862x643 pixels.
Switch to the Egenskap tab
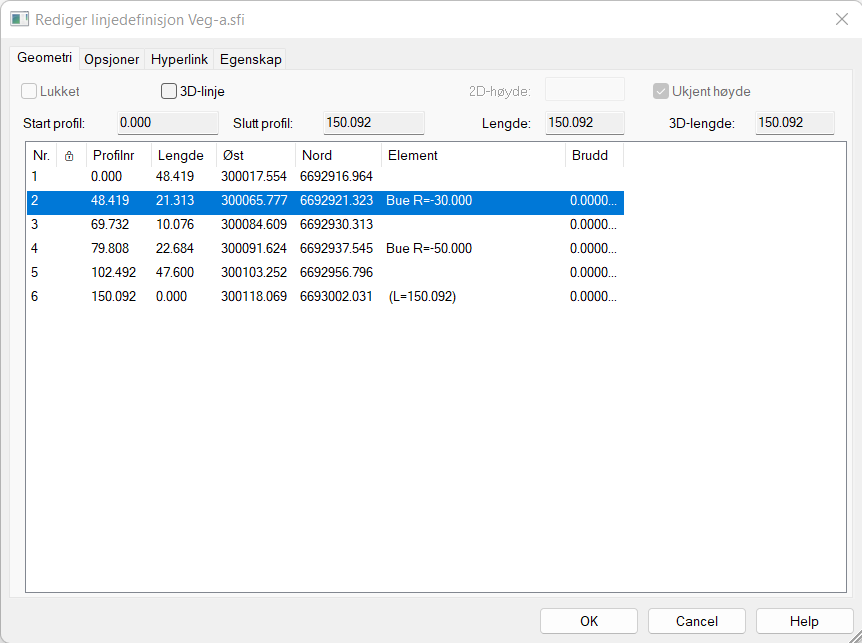250,60
